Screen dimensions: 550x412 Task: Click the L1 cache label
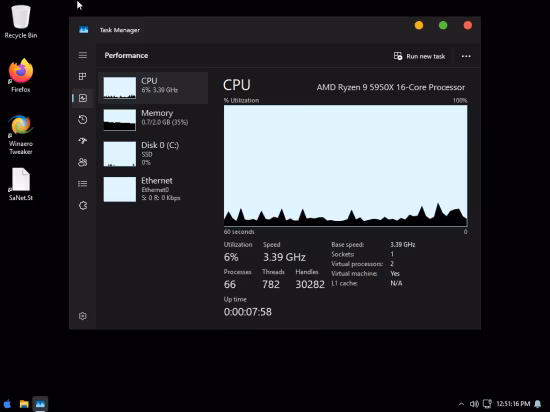(x=344, y=283)
